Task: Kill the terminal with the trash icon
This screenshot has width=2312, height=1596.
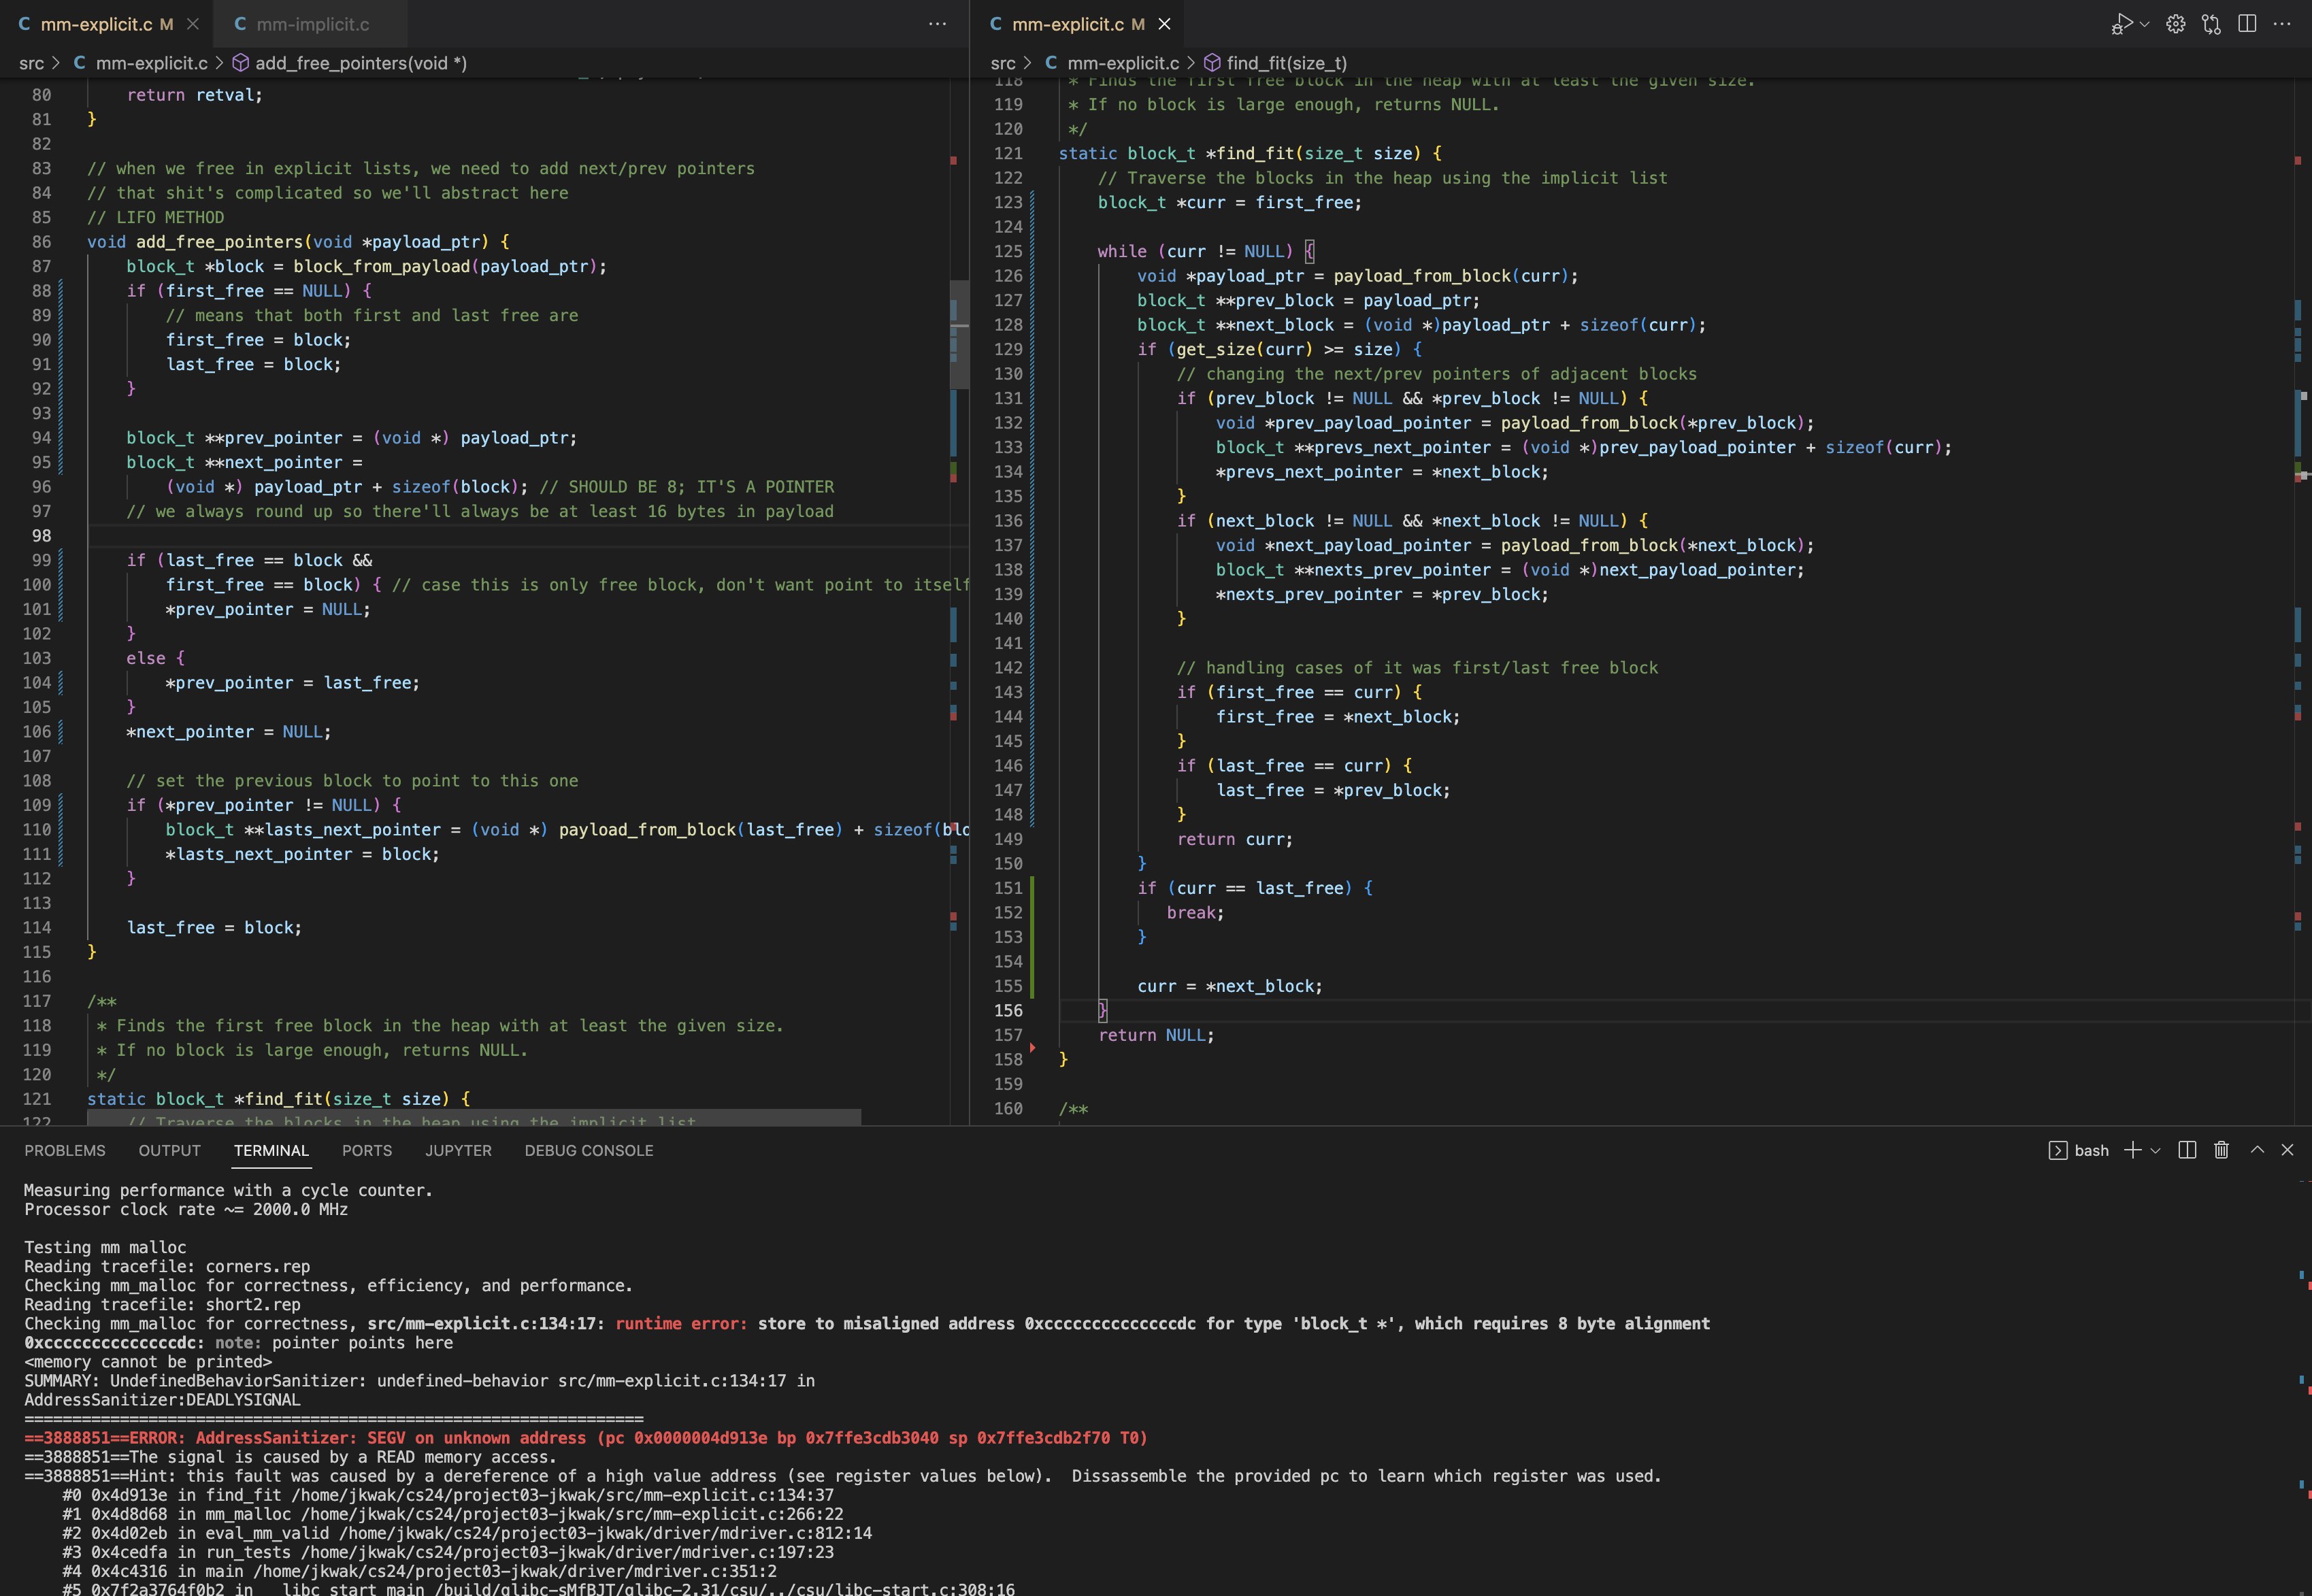Action: [2221, 1150]
